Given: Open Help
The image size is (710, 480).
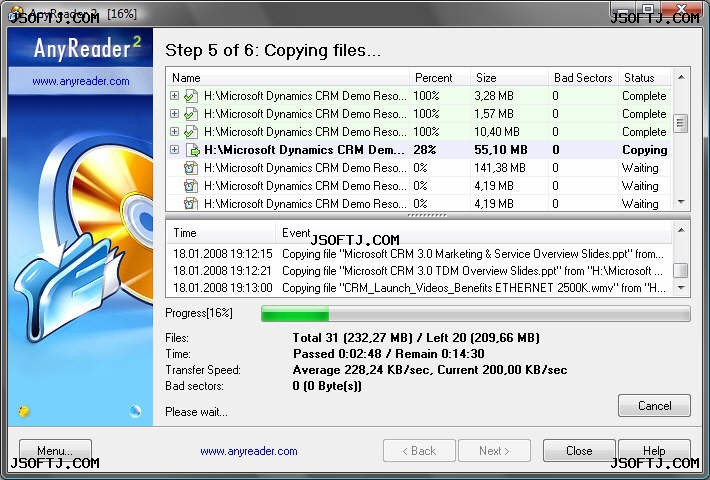Looking at the screenshot, I should point(654,451).
